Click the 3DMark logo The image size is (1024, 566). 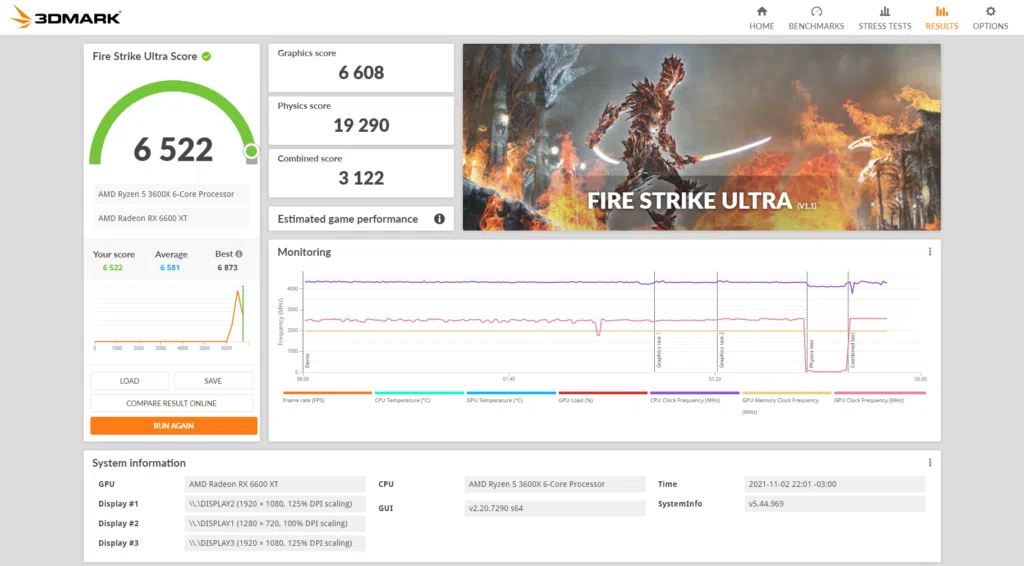coord(66,17)
